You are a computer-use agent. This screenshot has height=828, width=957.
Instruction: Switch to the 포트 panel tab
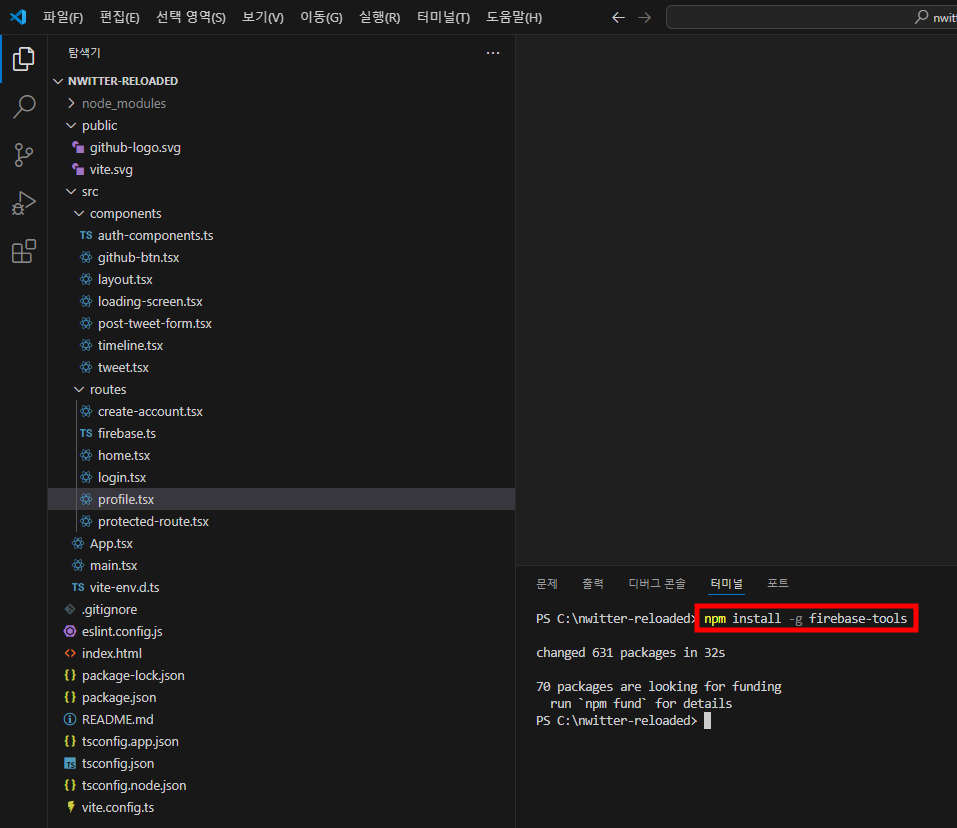pos(778,584)
